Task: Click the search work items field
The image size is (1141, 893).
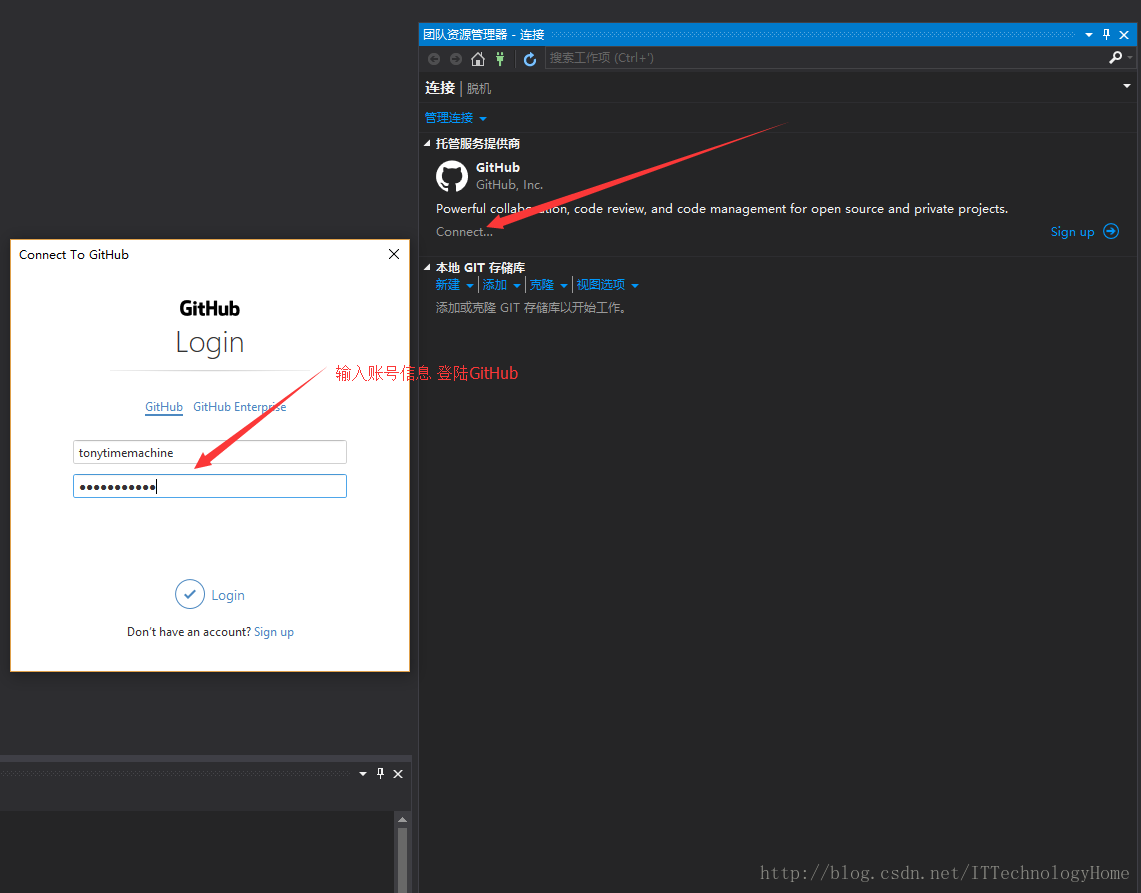Action: pyautogui.click(x=825, y=57)
